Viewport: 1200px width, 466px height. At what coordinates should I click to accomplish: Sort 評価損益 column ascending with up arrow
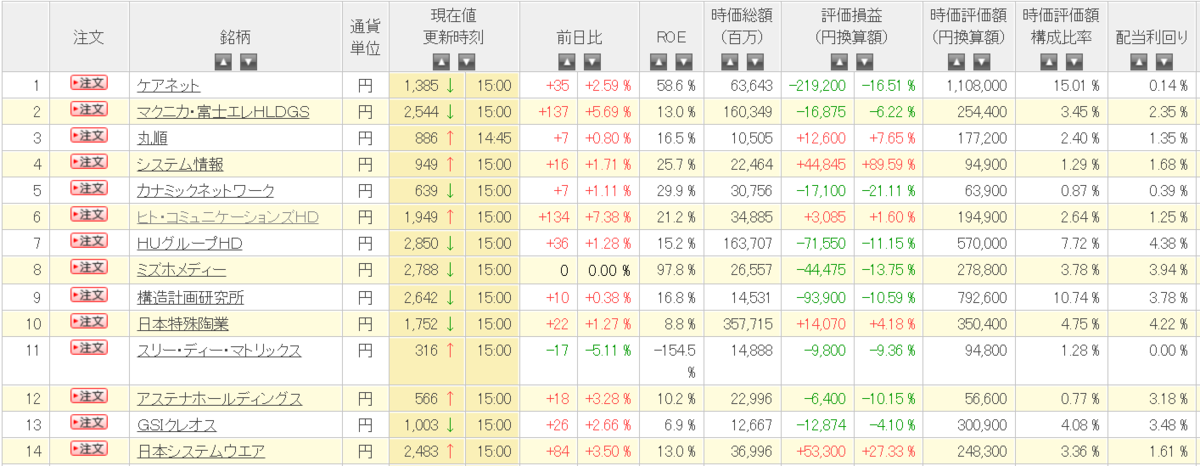(x=841, y=61)
